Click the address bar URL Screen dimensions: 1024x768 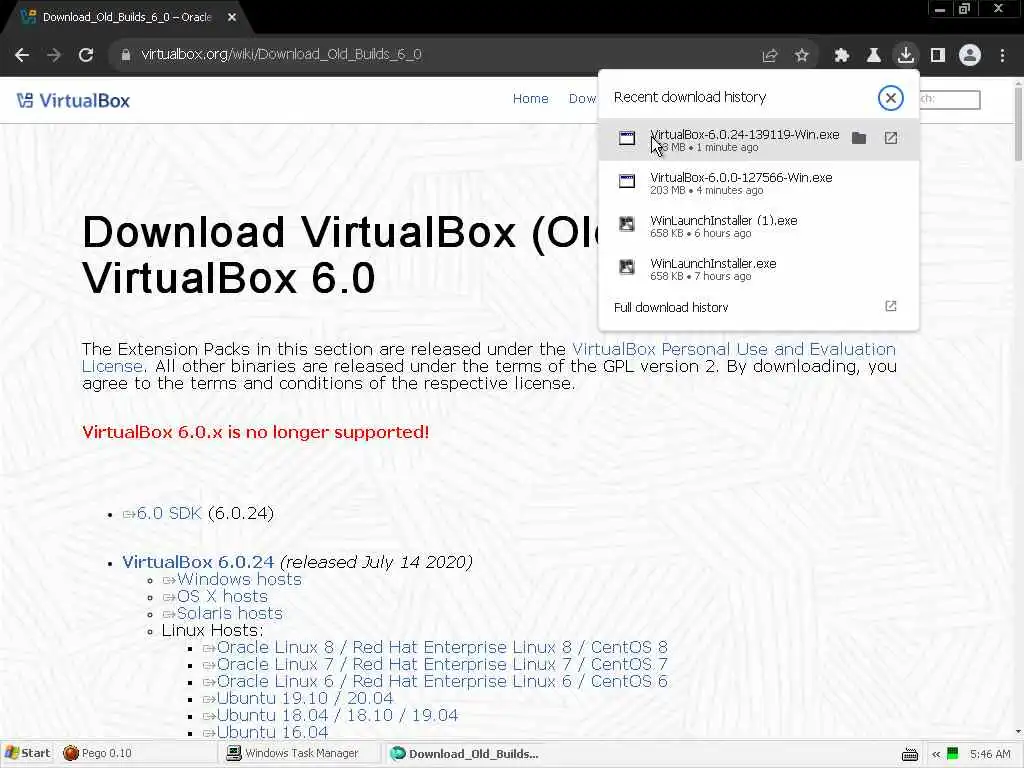pyautogui.click(x=281, y=55)
